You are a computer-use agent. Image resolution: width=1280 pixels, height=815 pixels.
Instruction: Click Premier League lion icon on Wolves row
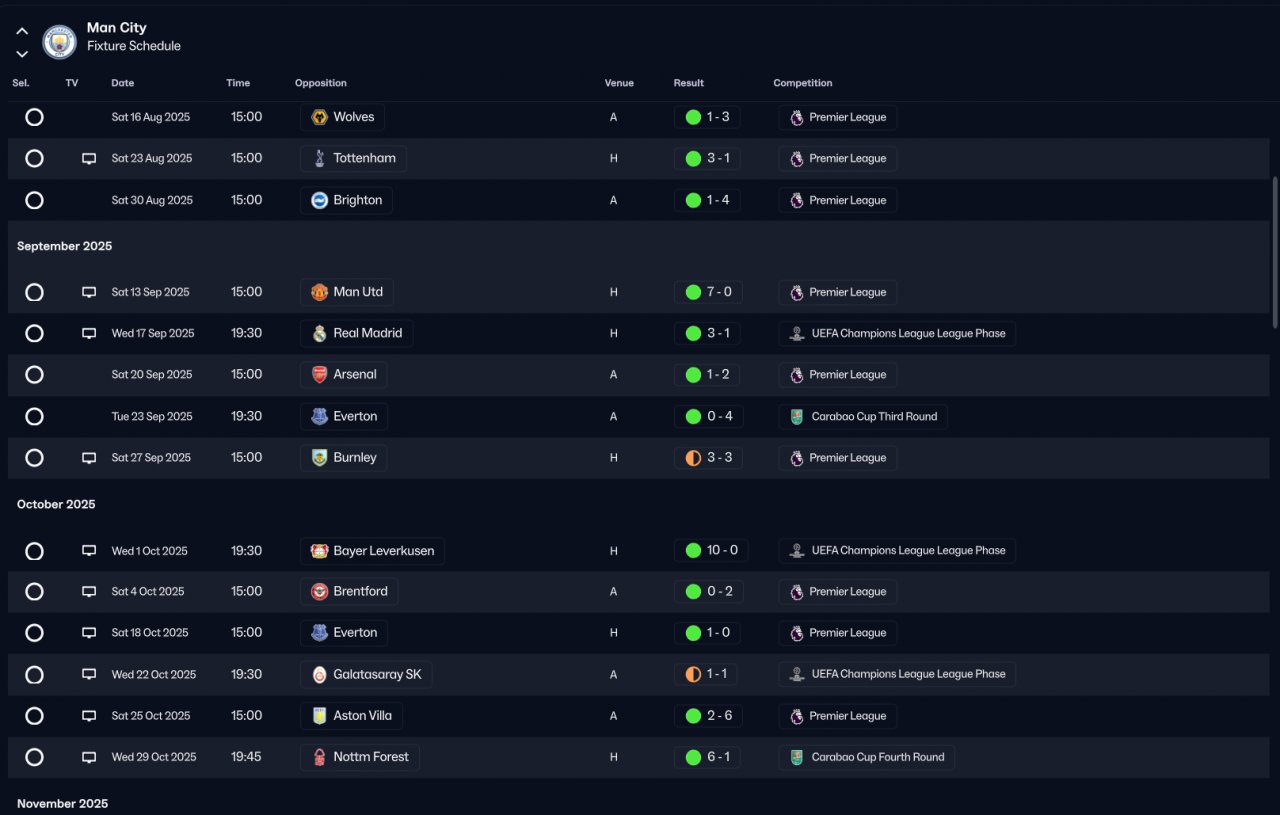(x=797, y=117)
